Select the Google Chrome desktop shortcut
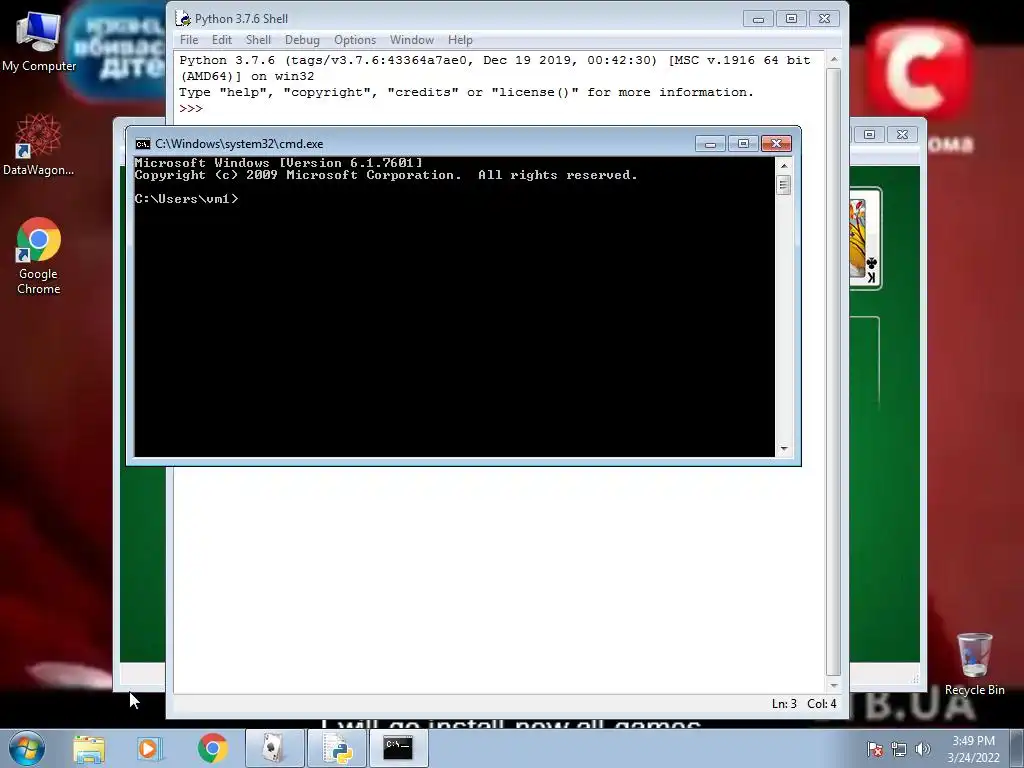 [x=39, y=256]
